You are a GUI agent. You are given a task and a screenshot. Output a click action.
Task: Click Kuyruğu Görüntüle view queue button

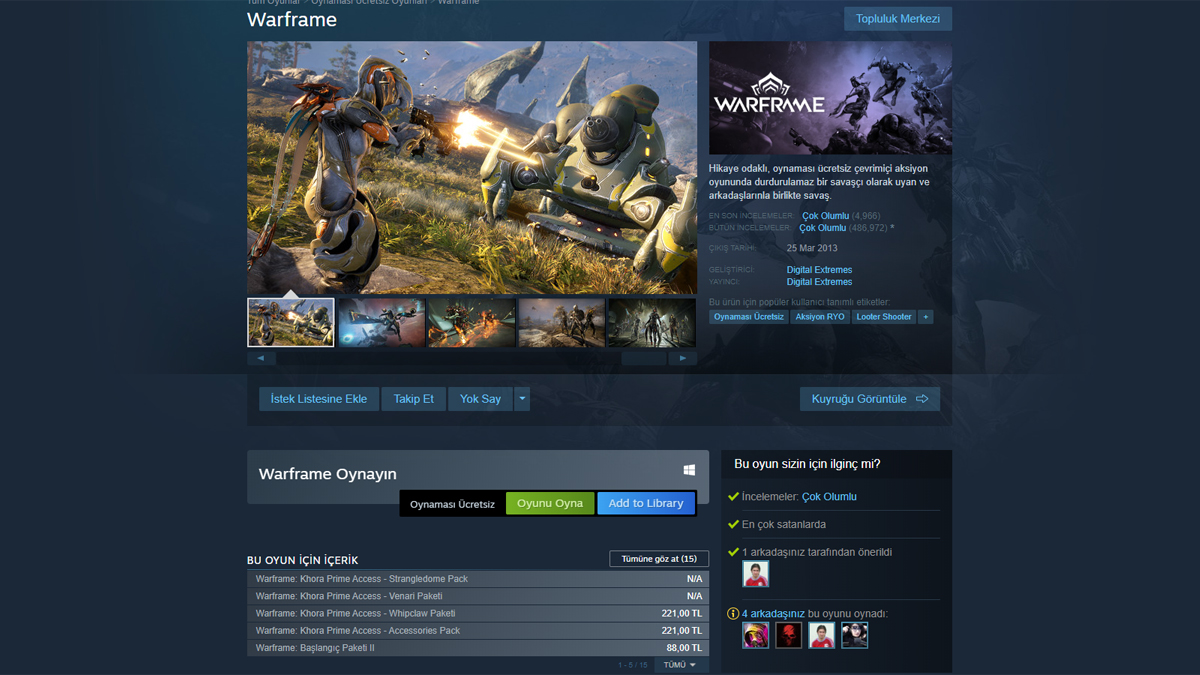point(869,399)
